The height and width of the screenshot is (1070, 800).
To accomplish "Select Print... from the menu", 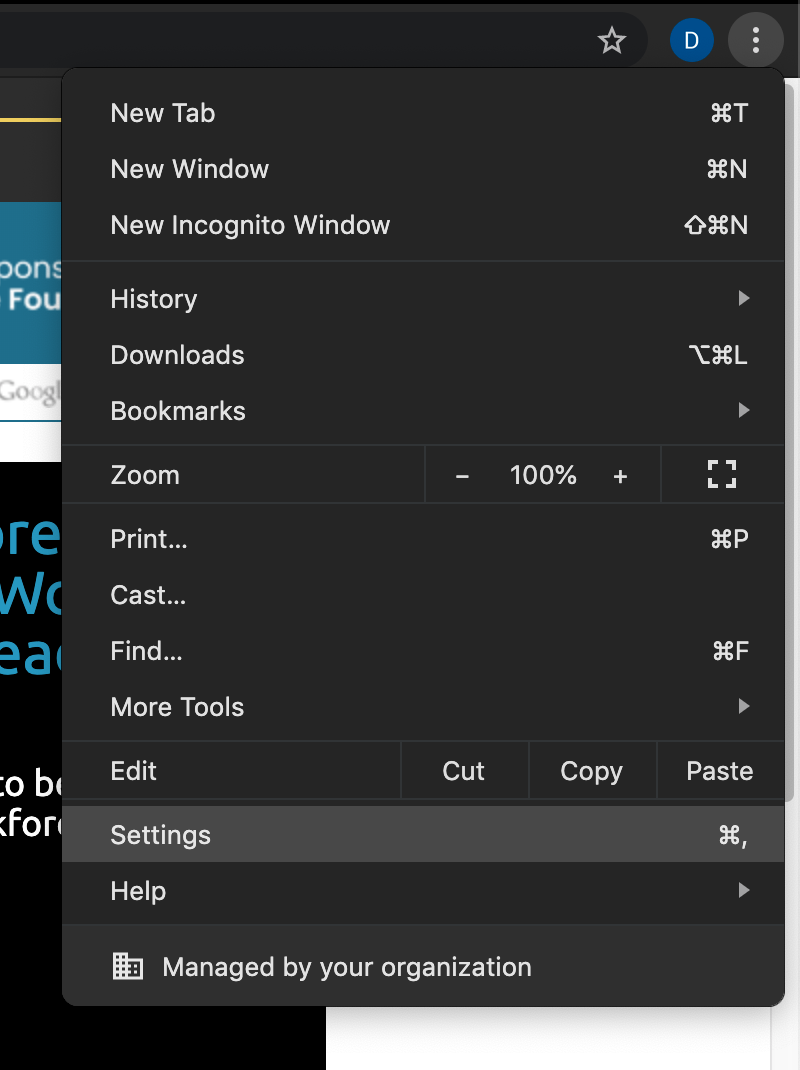I will click(x=149, y=539).
